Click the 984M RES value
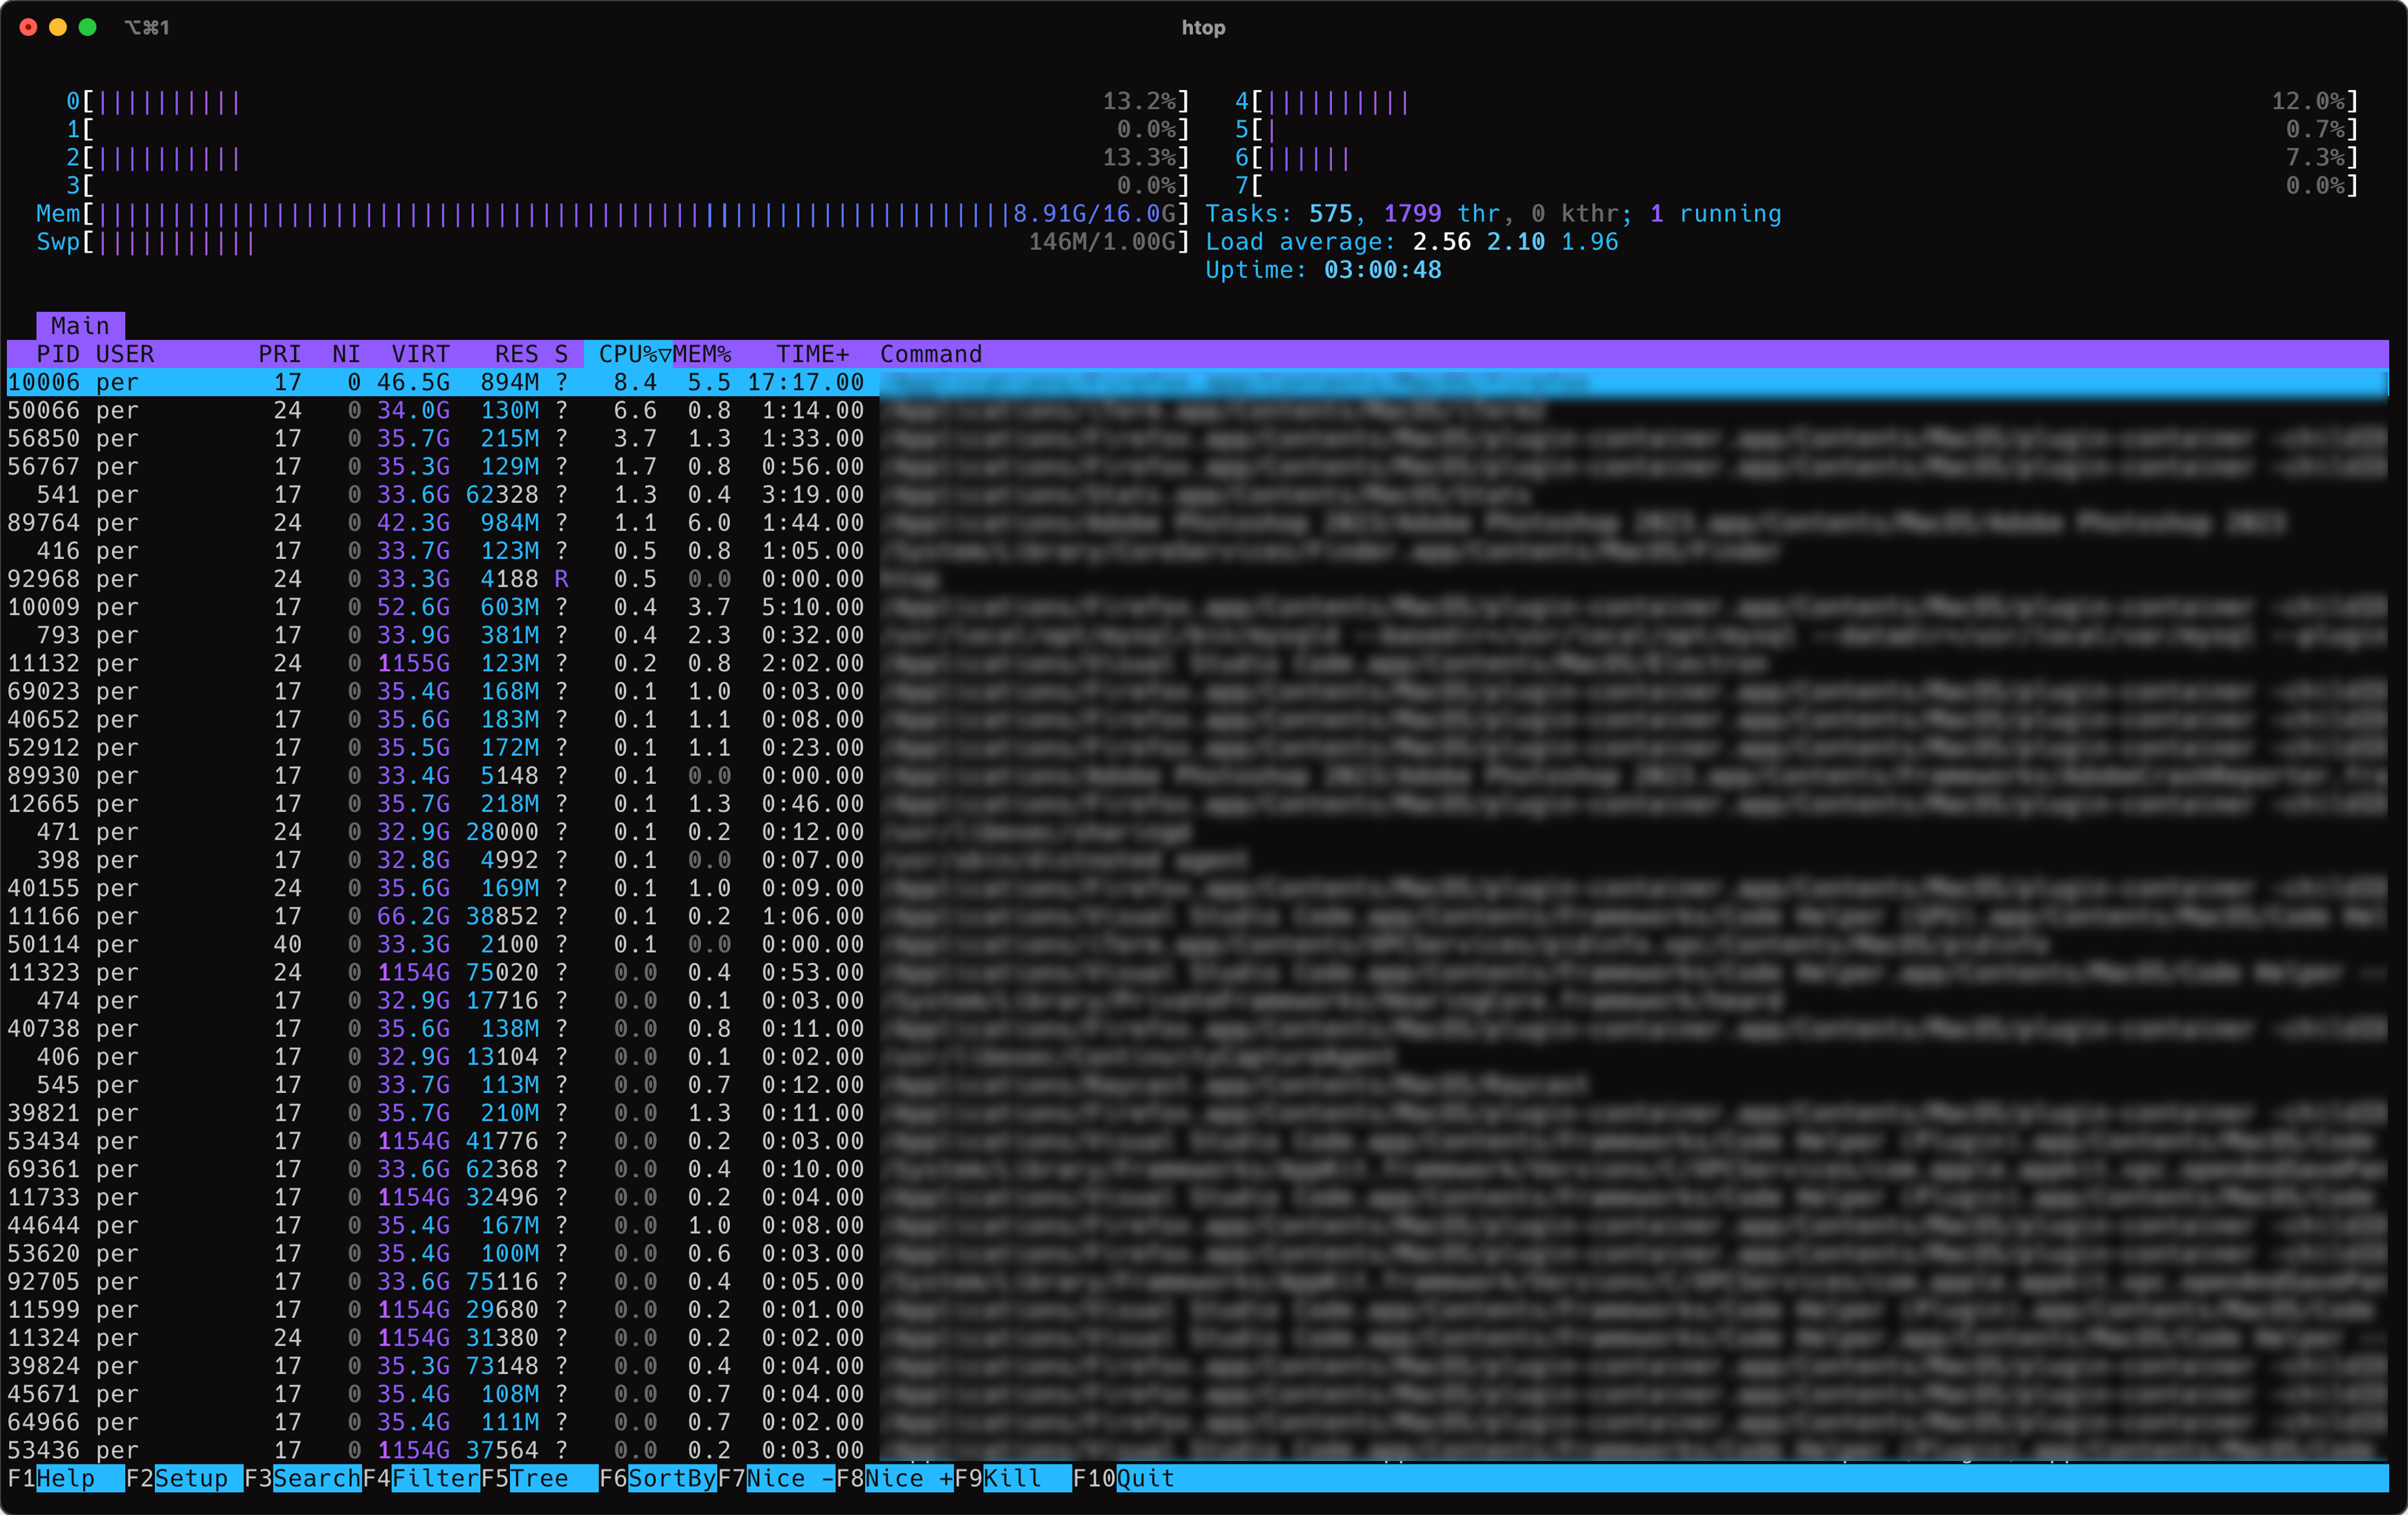2408x1515 pixels. point(509,522)
